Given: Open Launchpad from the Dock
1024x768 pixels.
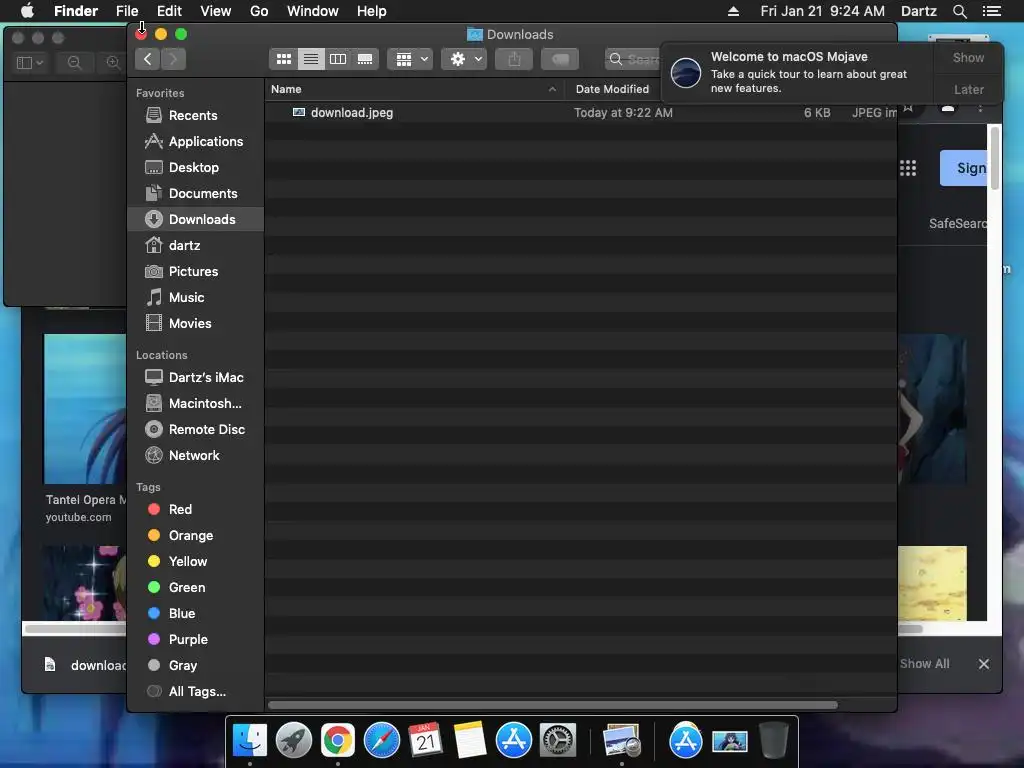Looking at the screenshot, I should click(294, 741).
